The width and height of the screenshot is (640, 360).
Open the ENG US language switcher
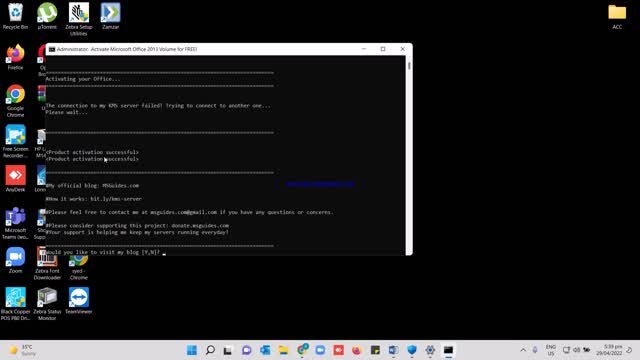point(551,350)
